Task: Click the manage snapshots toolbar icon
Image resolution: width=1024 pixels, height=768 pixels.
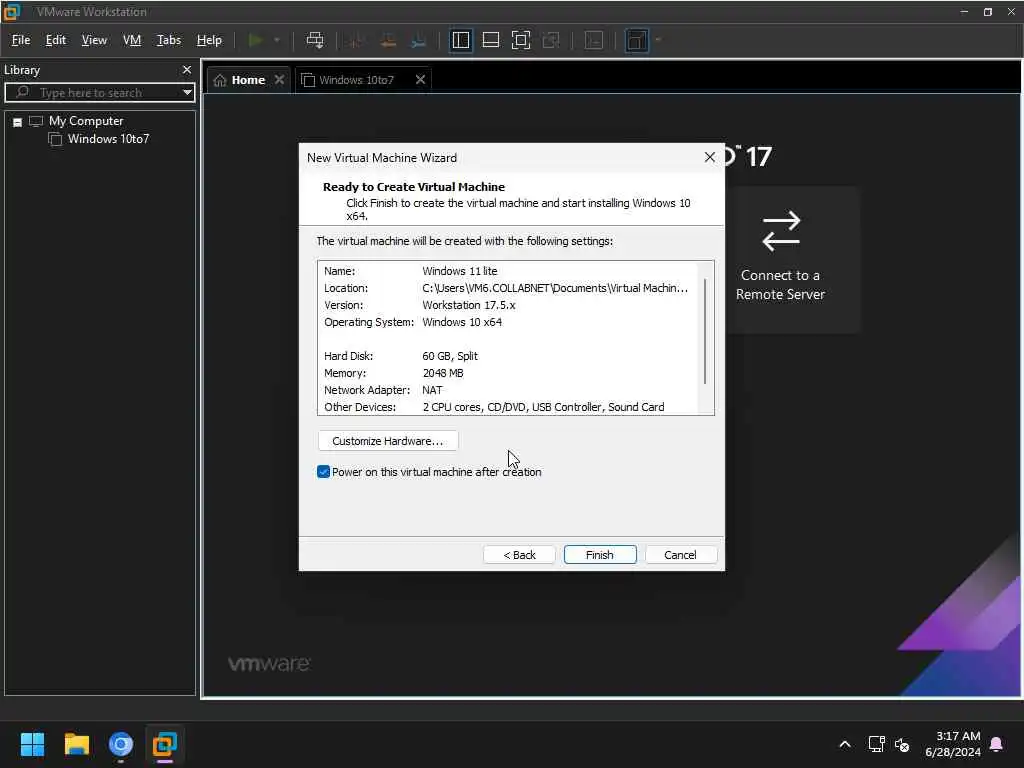Action: [x=419, y=40]
